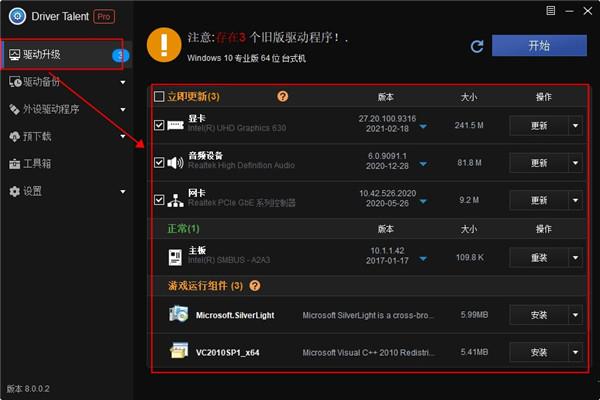Toggle the 立即更新(3) select-all checkbox
The width and height of the screenshot is (600, 400).
[159, 96]
